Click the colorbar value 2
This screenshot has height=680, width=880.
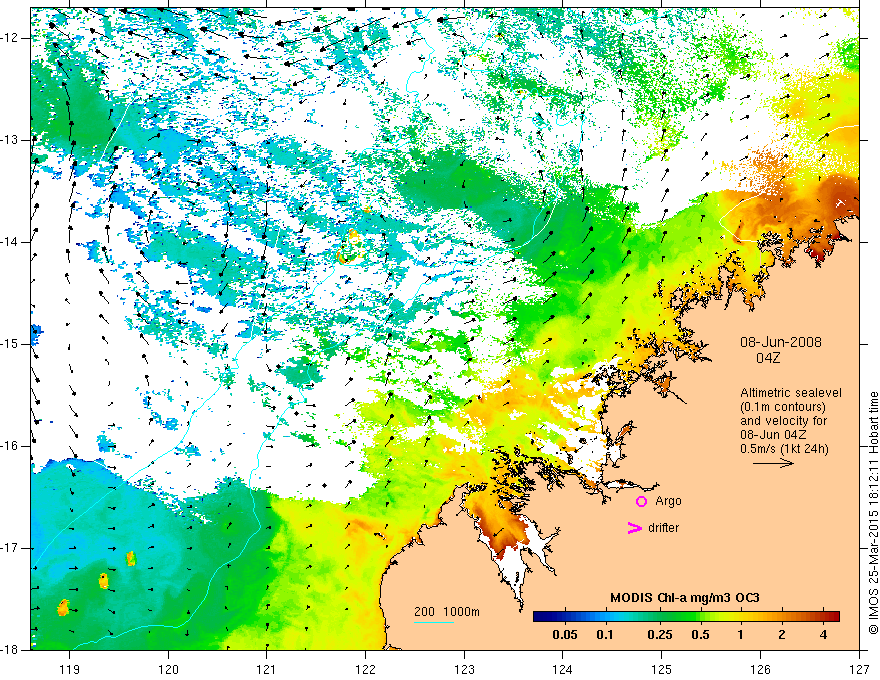782,635
